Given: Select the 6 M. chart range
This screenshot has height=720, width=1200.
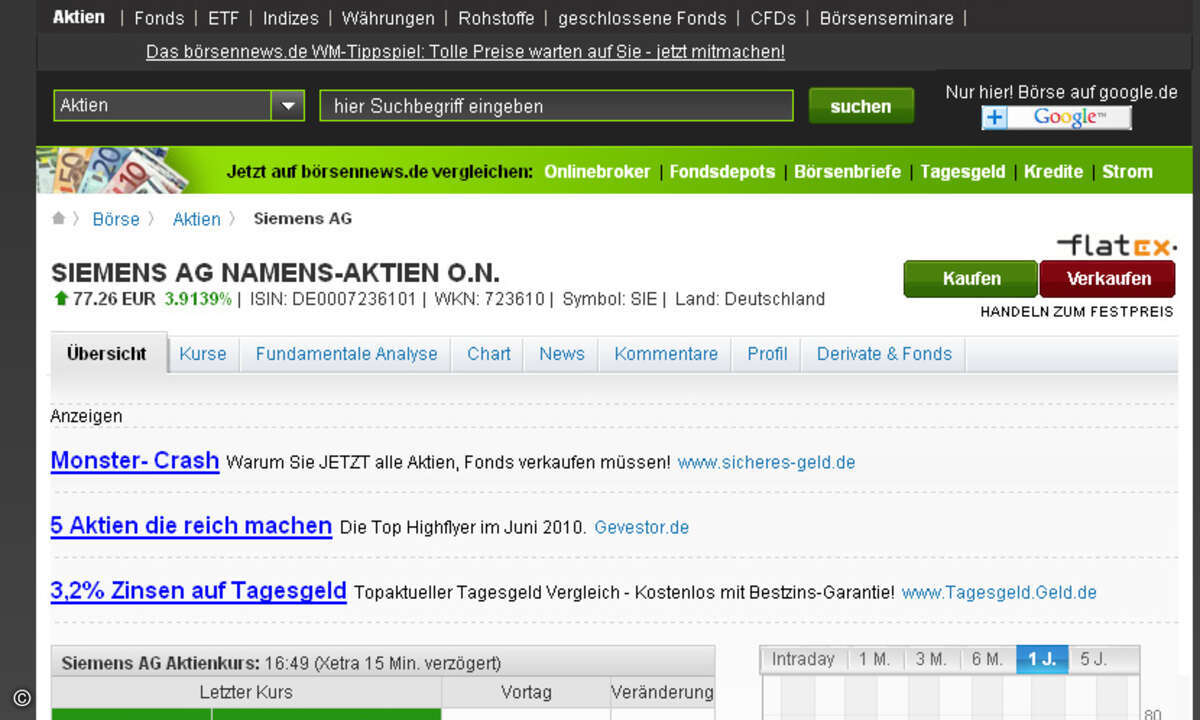Looking at the screenshot, I should [987, 659].
